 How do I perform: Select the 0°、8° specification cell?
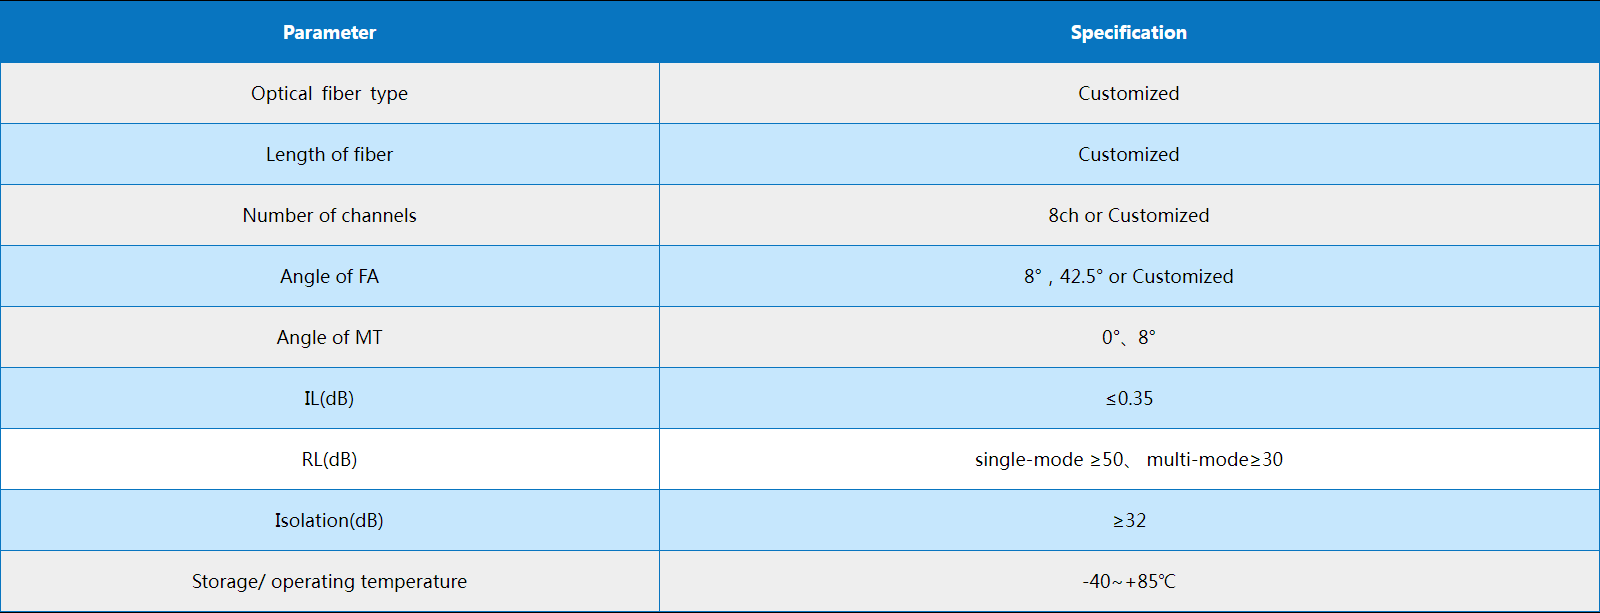pos(1129,337)
